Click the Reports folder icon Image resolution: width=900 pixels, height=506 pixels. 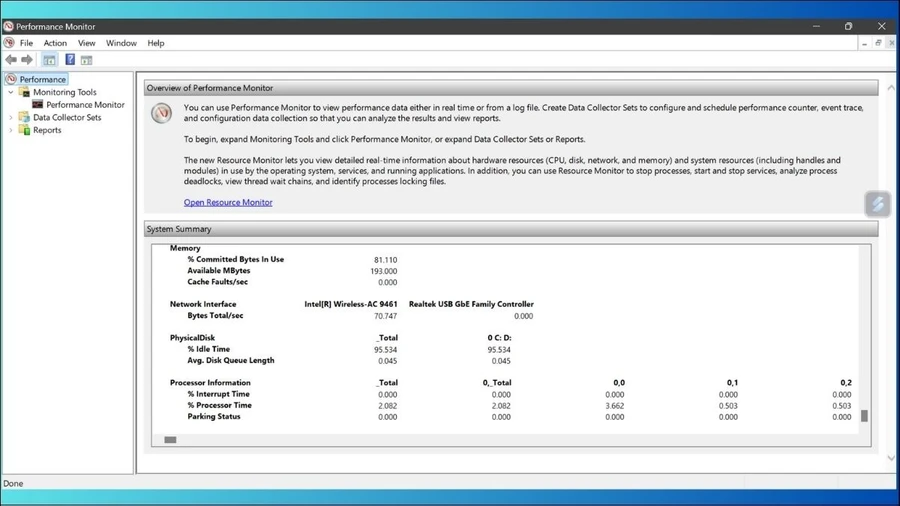coord(24,130)
